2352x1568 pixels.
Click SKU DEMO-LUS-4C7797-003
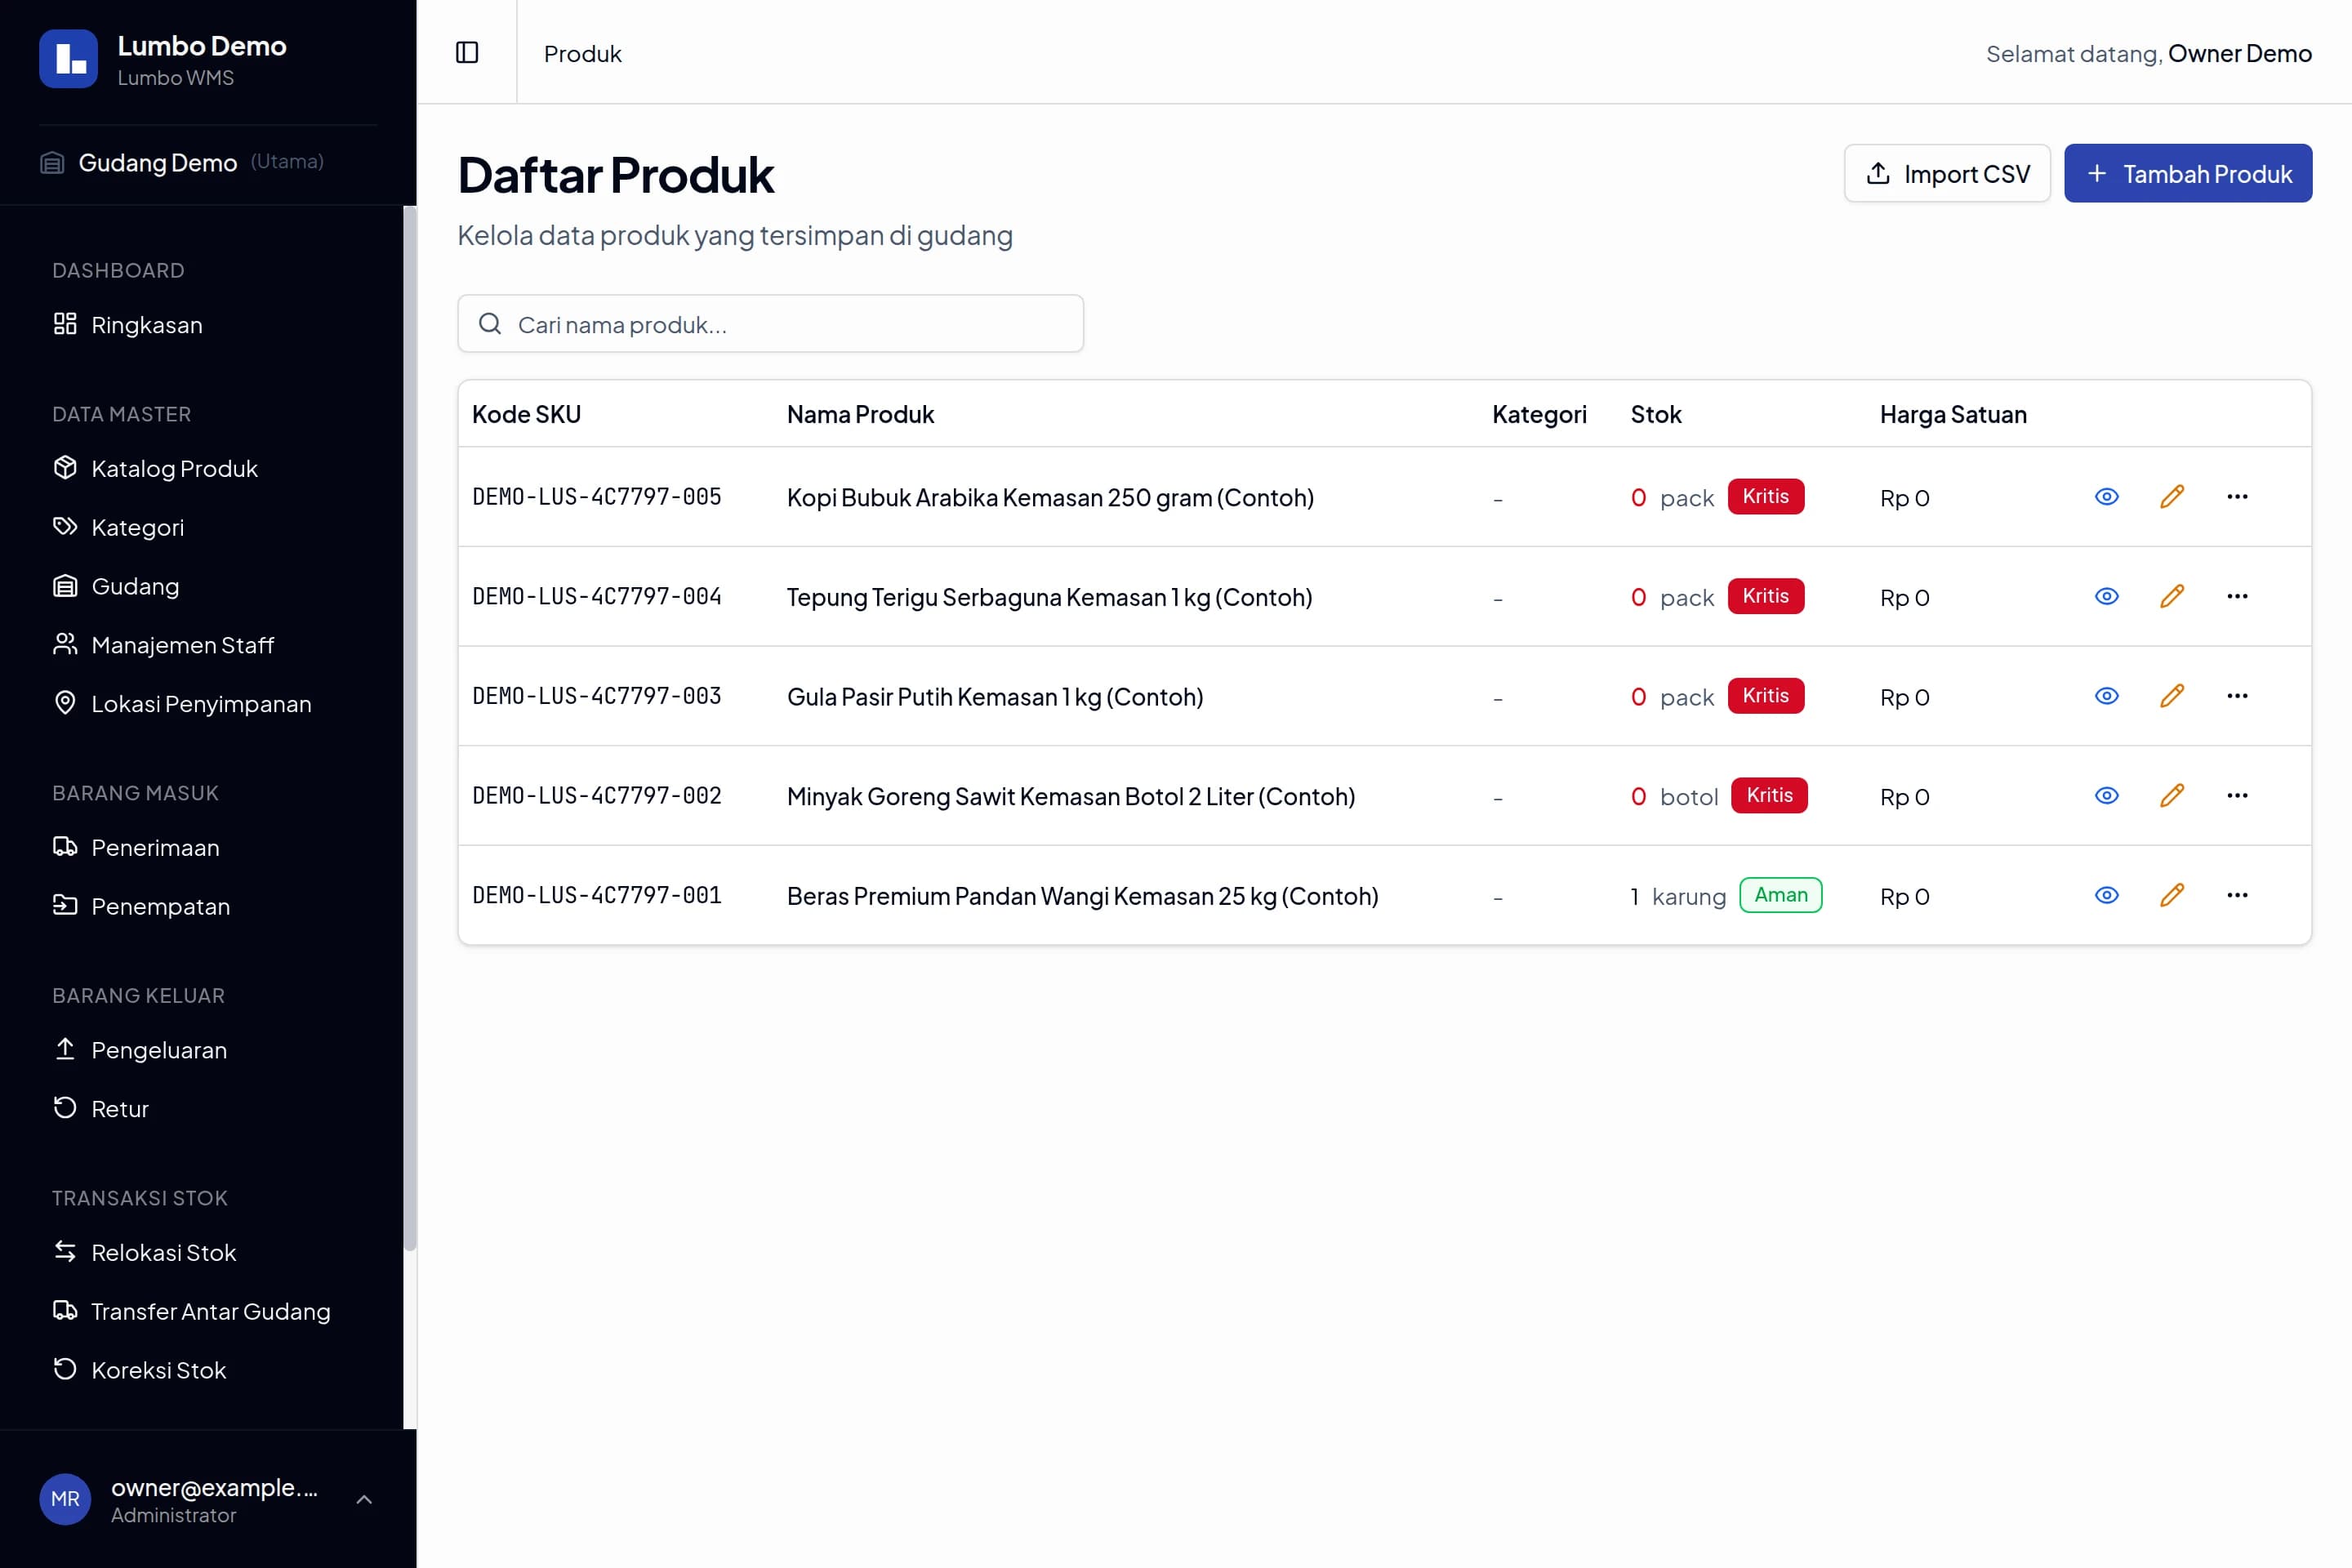[597, 696]
